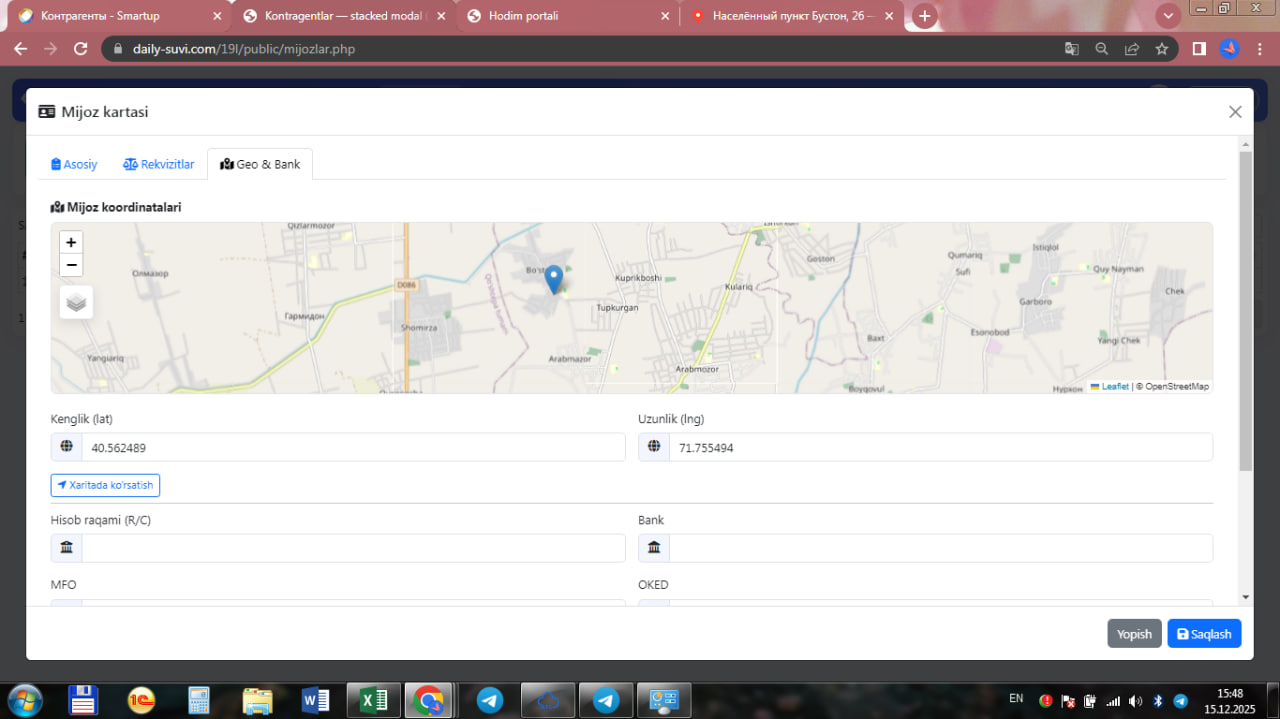Launch Excel from the taskbar
Image resolution: width=1280 pixels, height=719 pixels.
(x=373, y=700)
